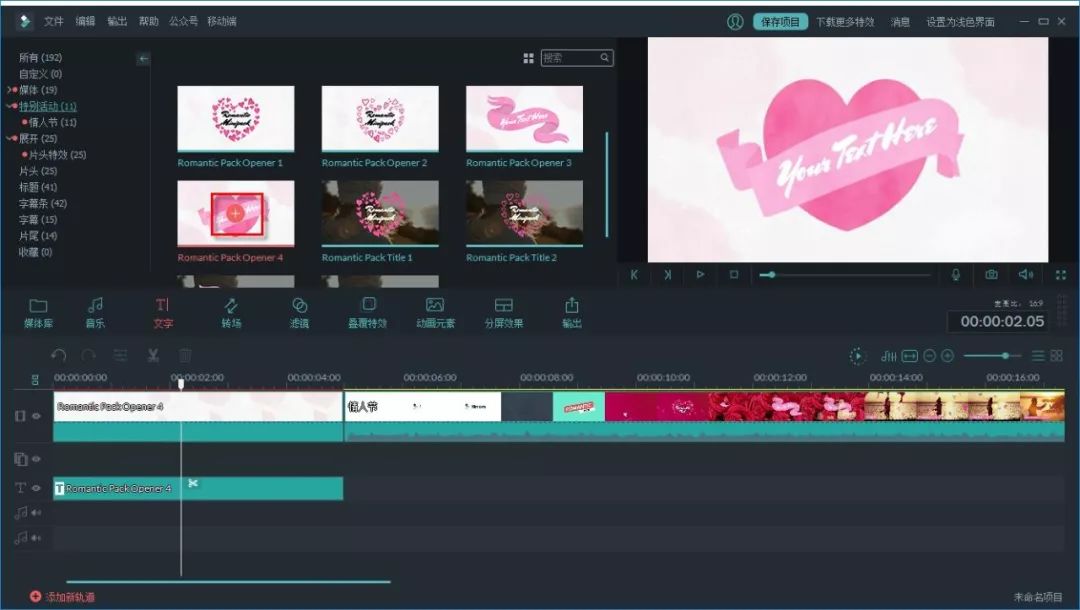Toggle visibility eye of text track

[37, 488]
